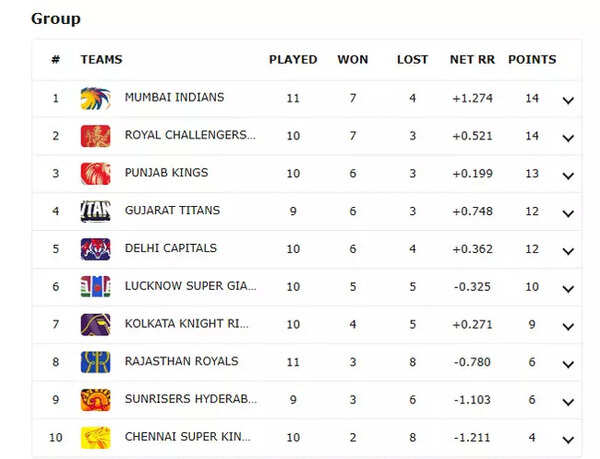Click the Mumbai Indians team logo
This screenshot has height=459, width=600.
pyautogui.click(x=96, y=98)
